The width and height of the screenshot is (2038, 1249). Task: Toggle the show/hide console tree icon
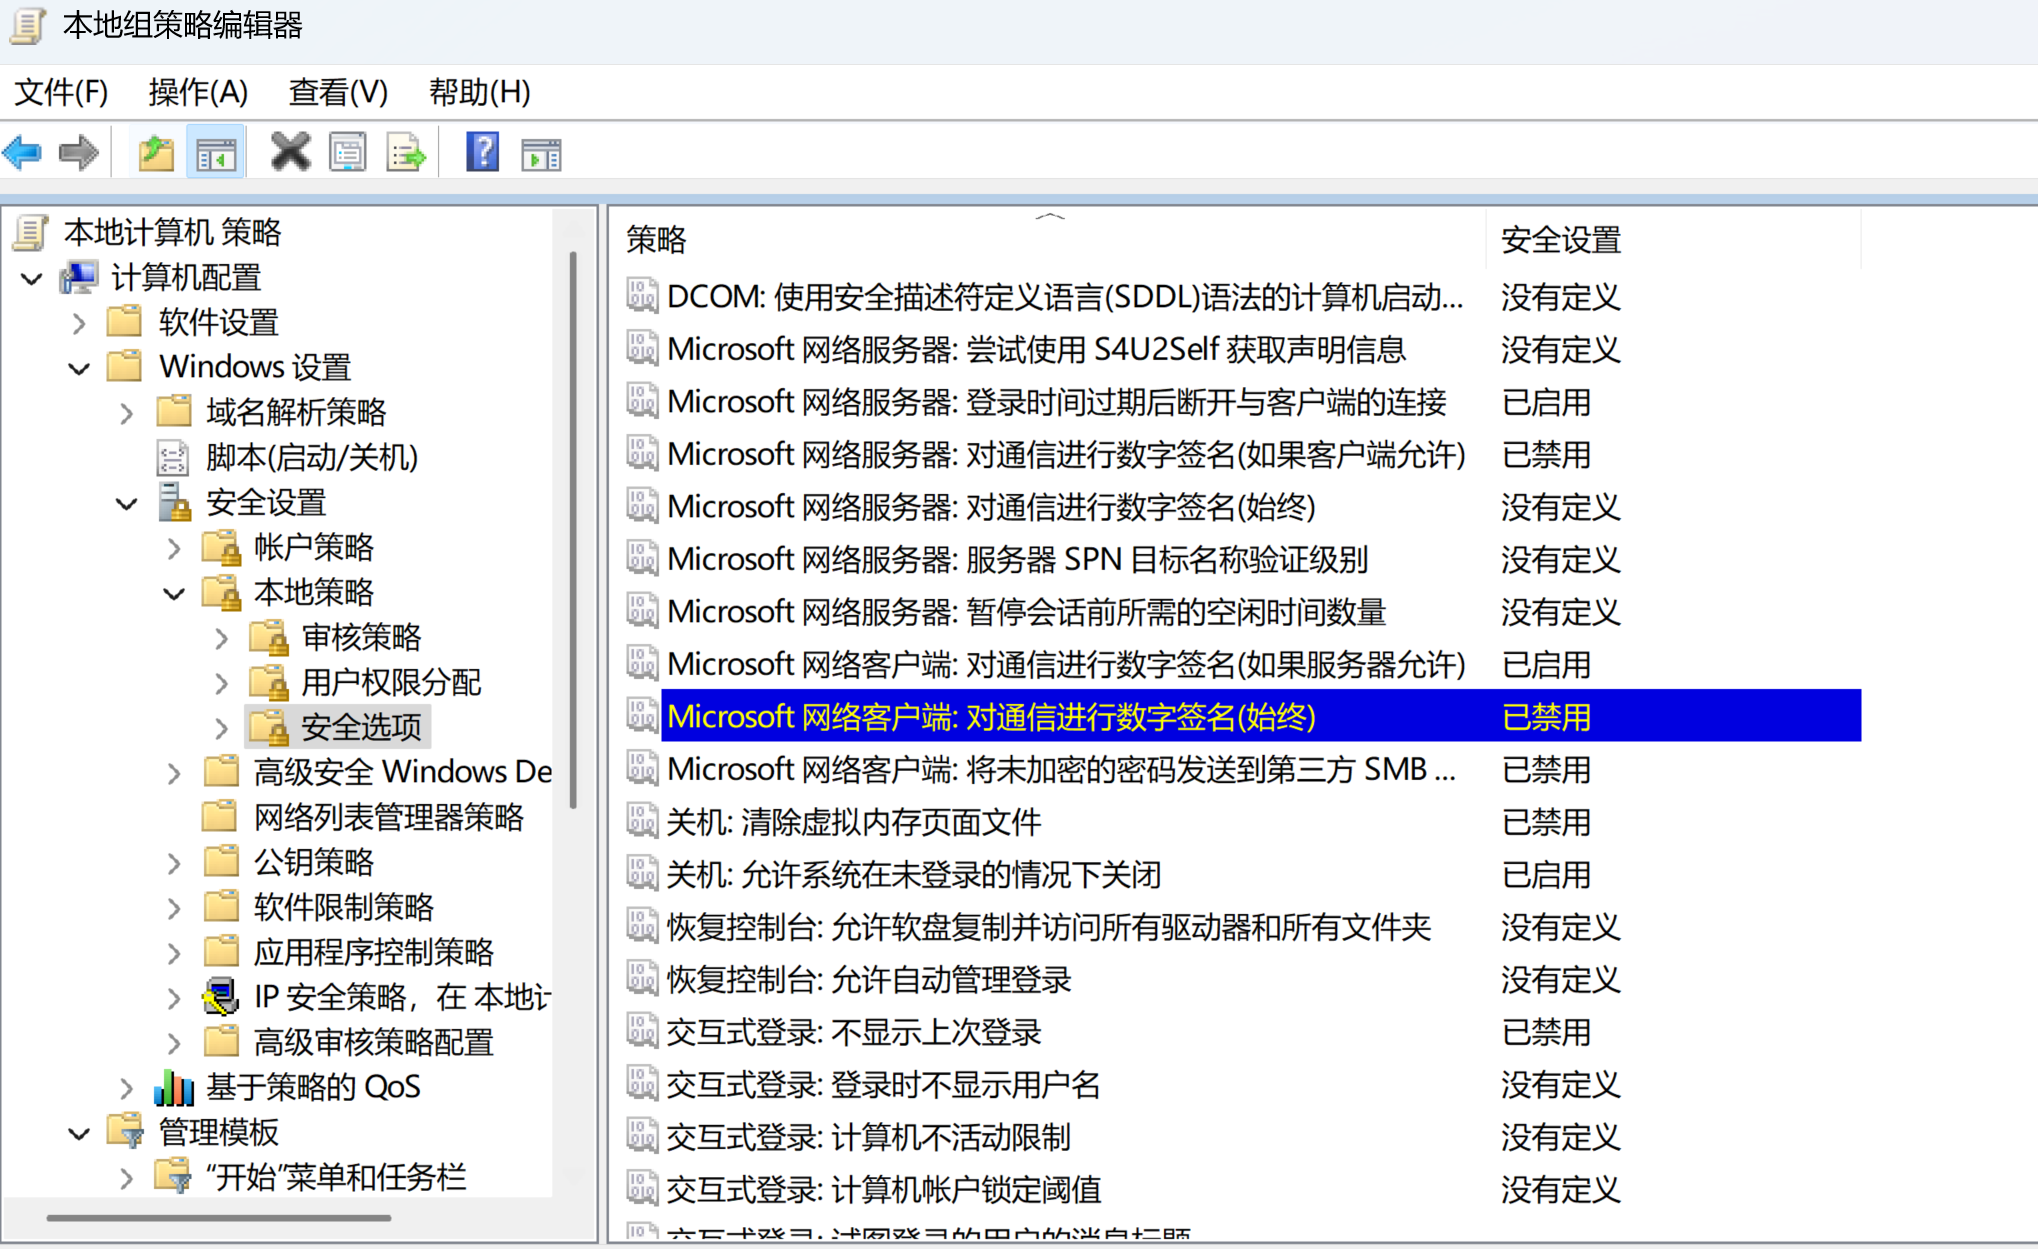pyautogui.click(x=216, y=153)
